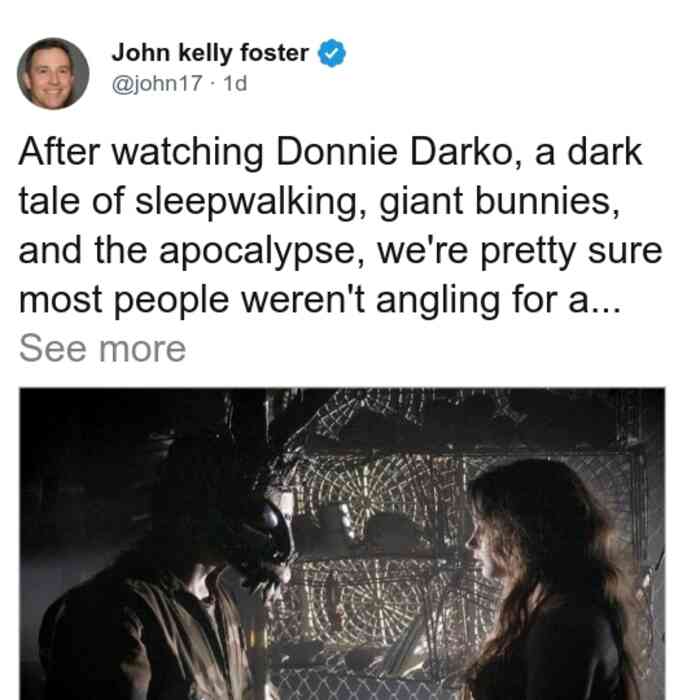
Task: Click the "After watching" opening words
Action: pyautogui.click(x=141, y=153)
